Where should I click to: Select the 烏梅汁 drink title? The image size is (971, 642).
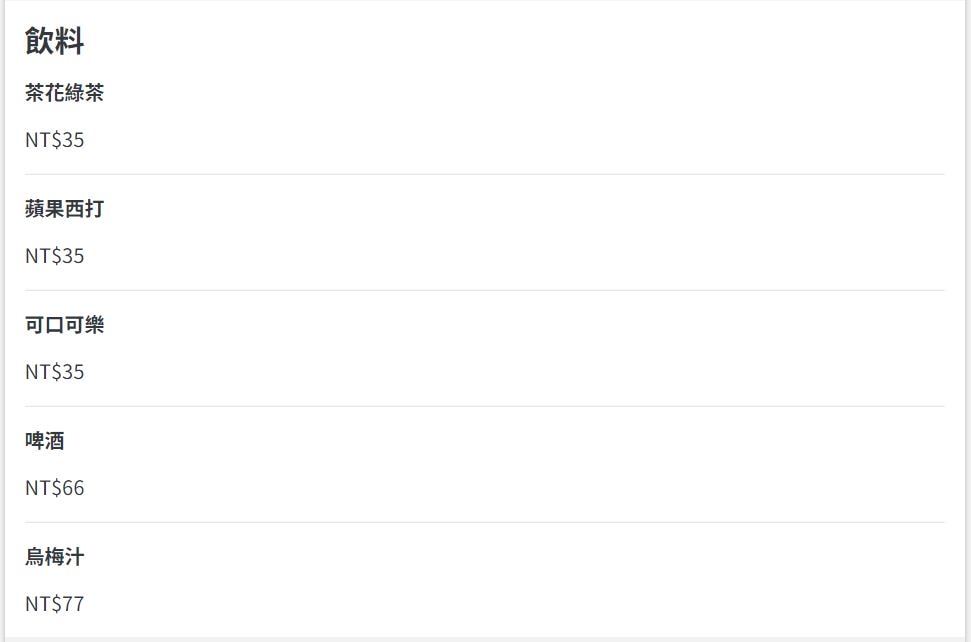(x=54, y=557)
